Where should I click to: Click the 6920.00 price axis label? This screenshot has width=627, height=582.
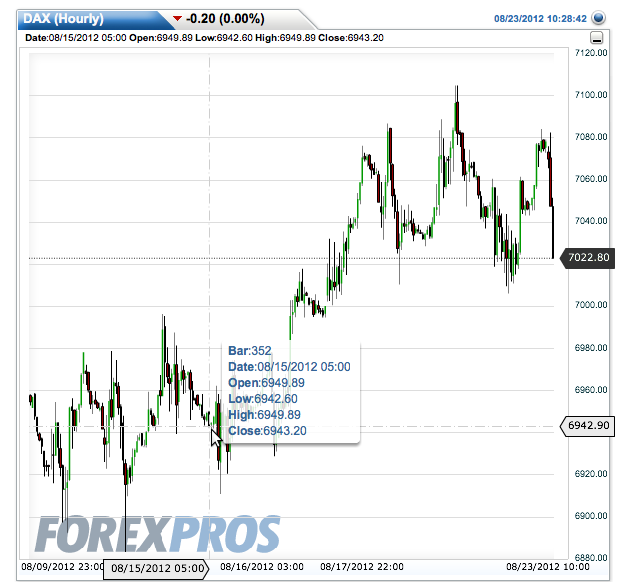(x=591, y=474)
